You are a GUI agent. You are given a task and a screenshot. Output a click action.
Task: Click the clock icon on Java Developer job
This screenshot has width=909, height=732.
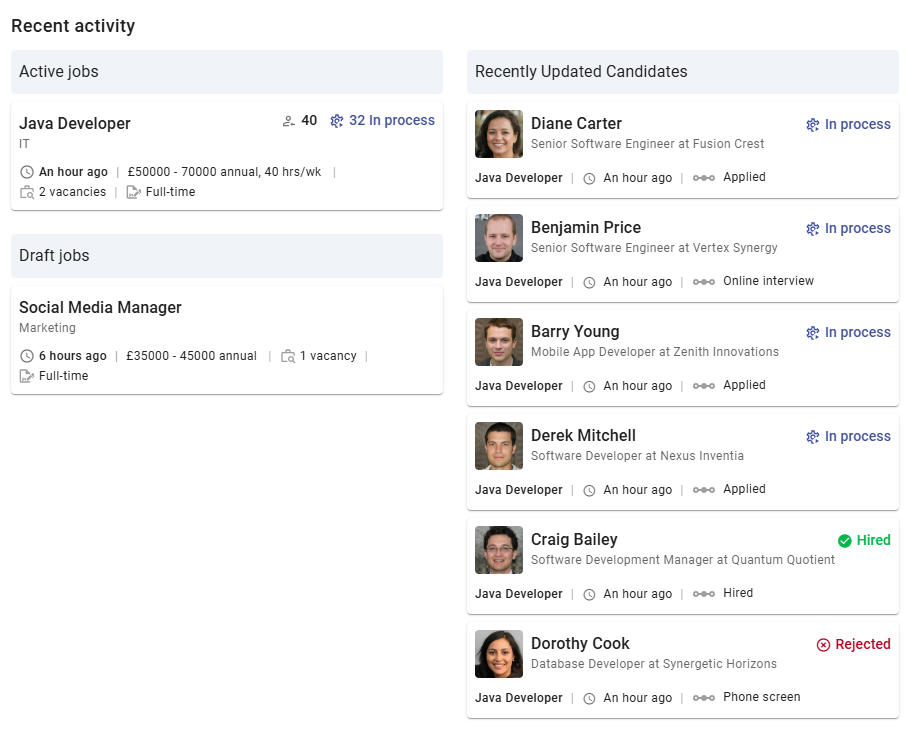point(27,172)
